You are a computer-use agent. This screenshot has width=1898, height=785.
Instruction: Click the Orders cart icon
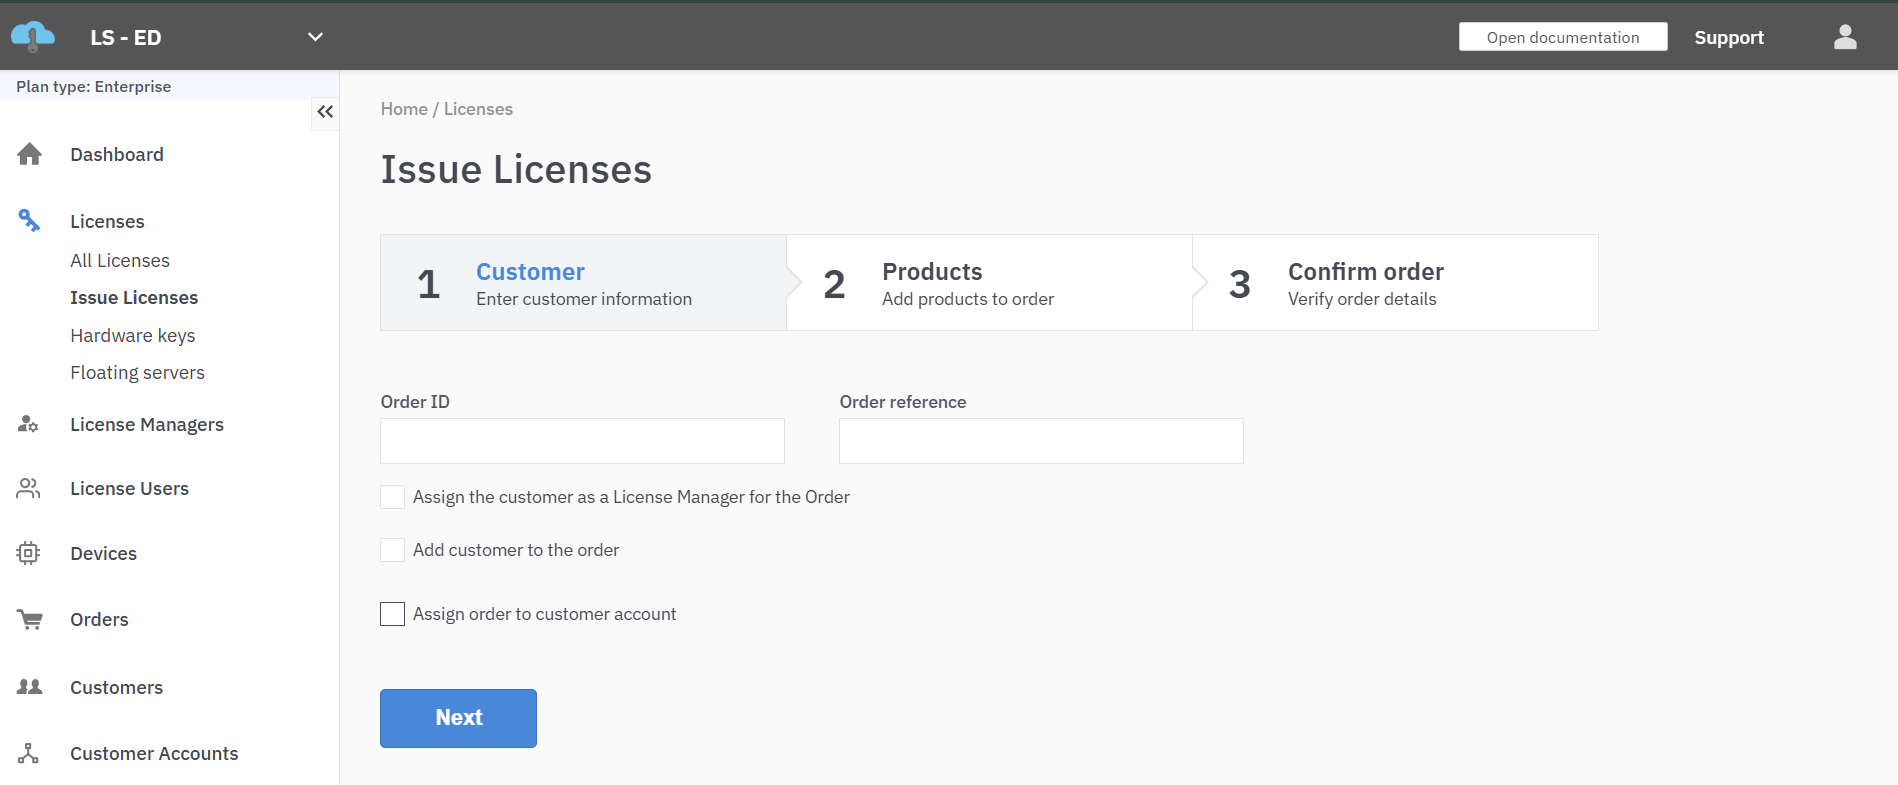(30, 620)
